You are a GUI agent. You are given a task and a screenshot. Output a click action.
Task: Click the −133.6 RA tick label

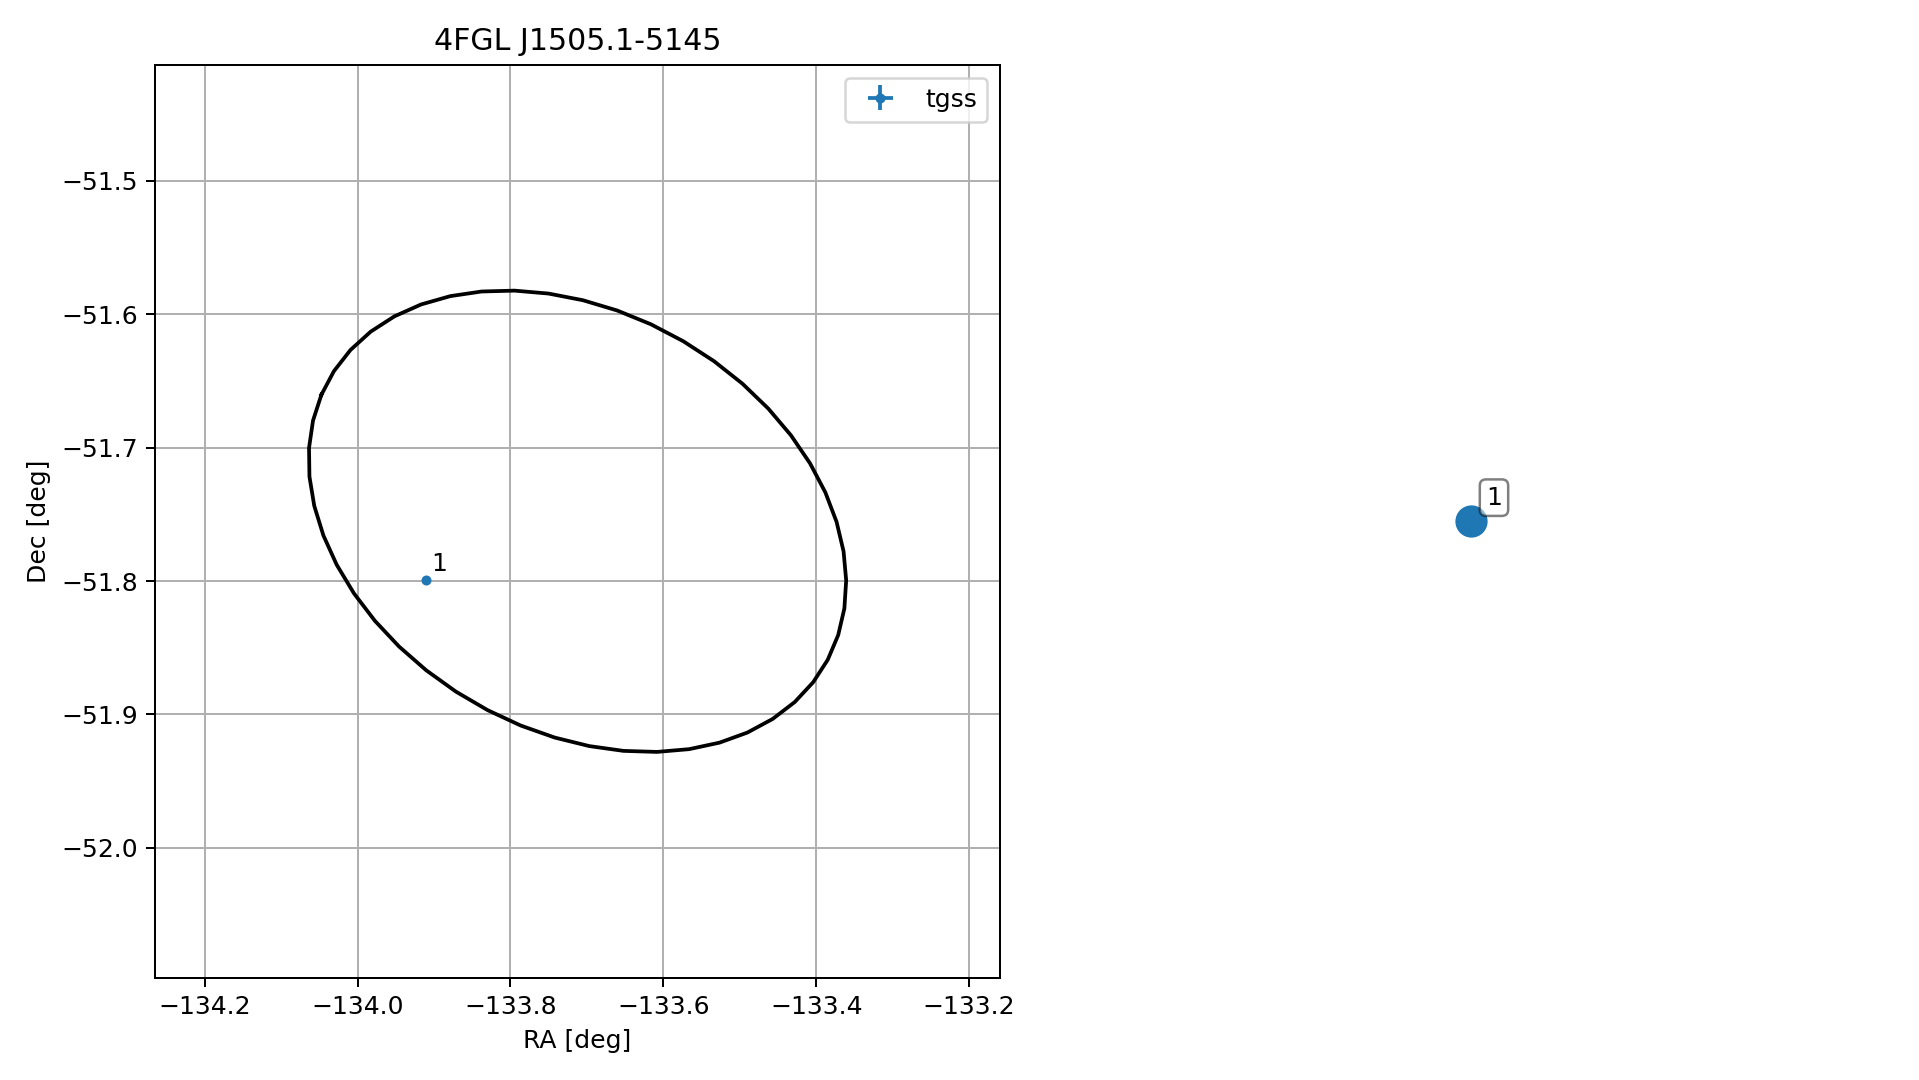(x=663, y=1006)
